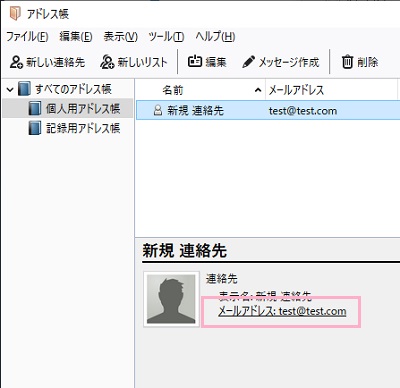This screenshot has height=388, width=400.
Task: Open the ファイル(F) menu
Action: click(x=27, y=36)
